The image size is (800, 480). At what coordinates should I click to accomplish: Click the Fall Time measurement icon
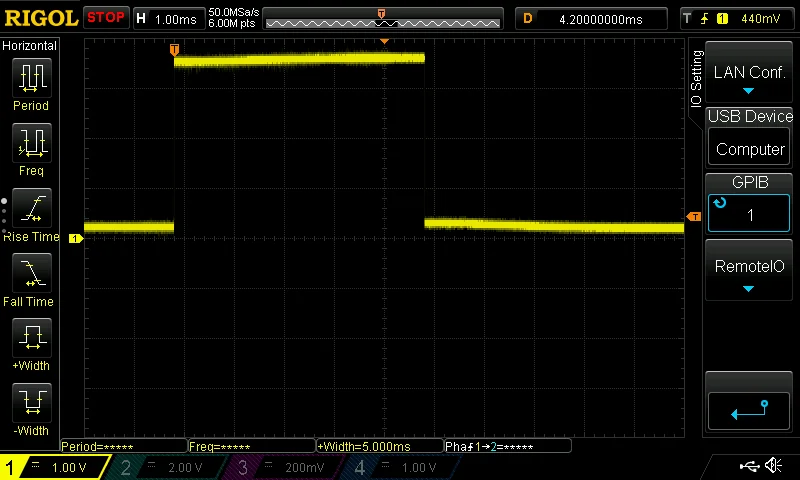(31, 273)
